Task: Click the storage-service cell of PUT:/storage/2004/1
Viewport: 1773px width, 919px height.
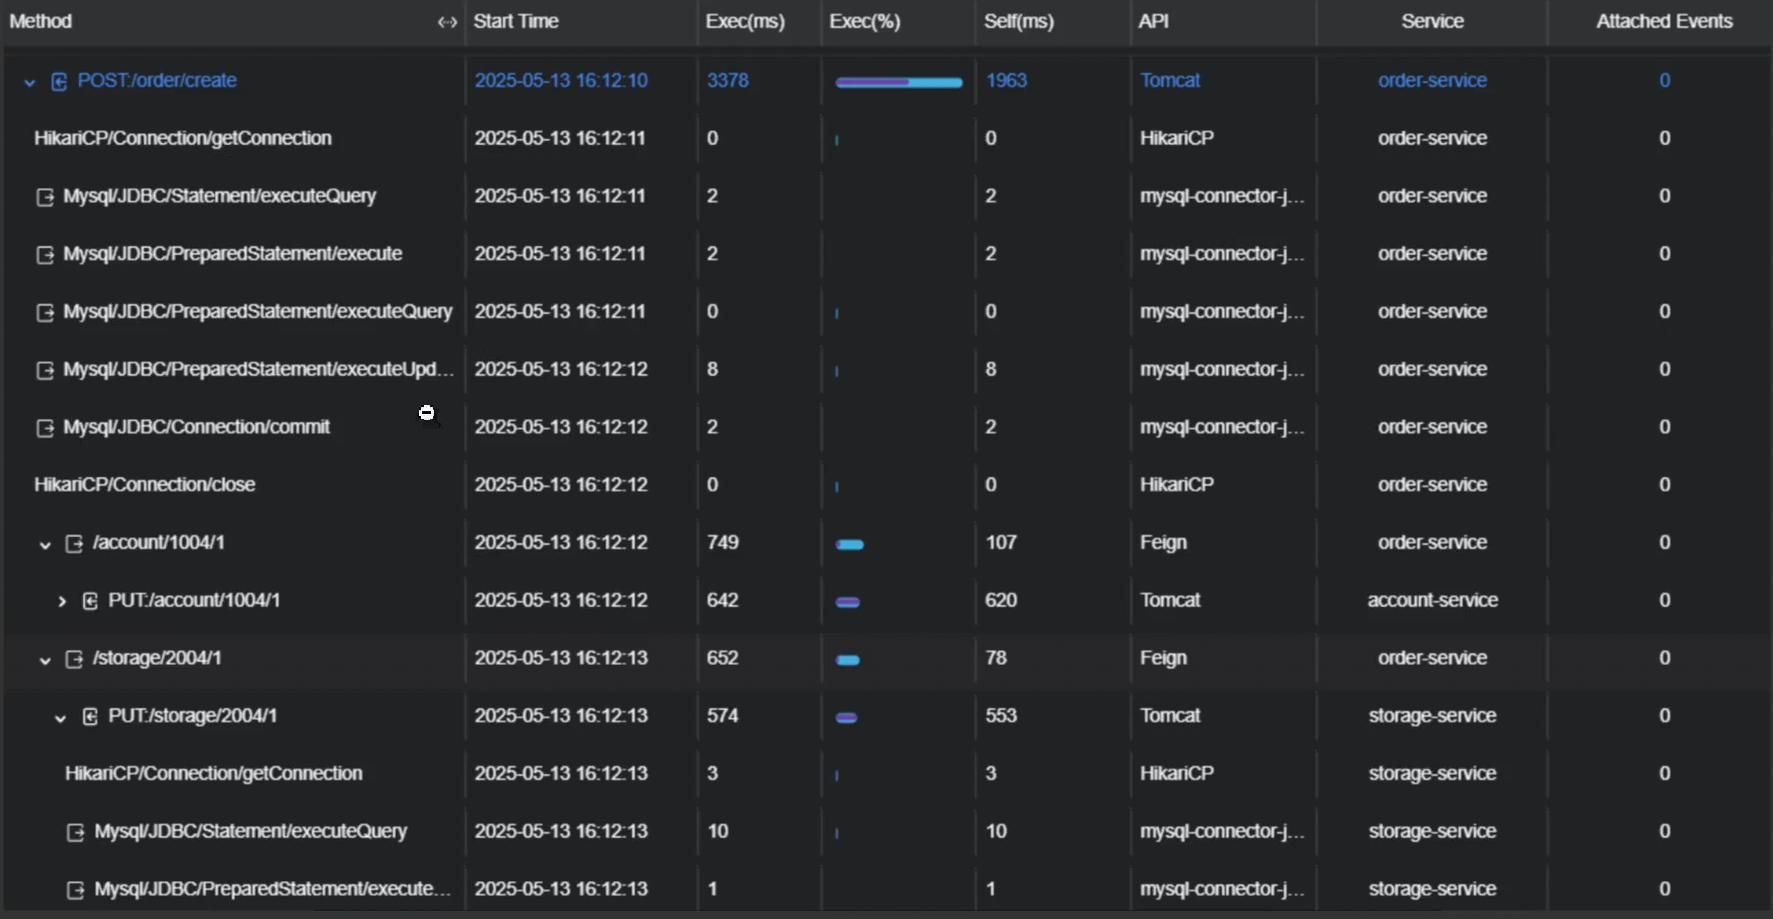Action: [1432, 716]
